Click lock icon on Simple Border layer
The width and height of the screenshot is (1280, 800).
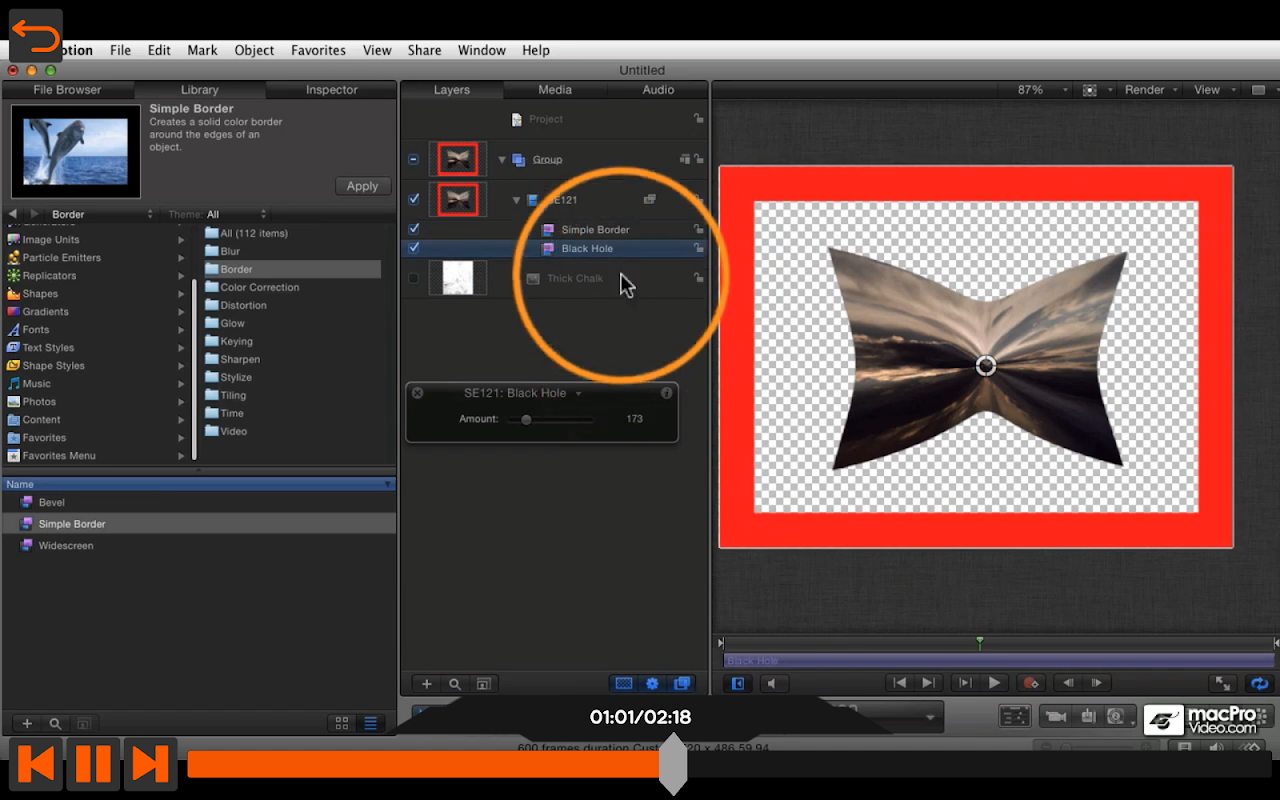click(x=699, y=229)
